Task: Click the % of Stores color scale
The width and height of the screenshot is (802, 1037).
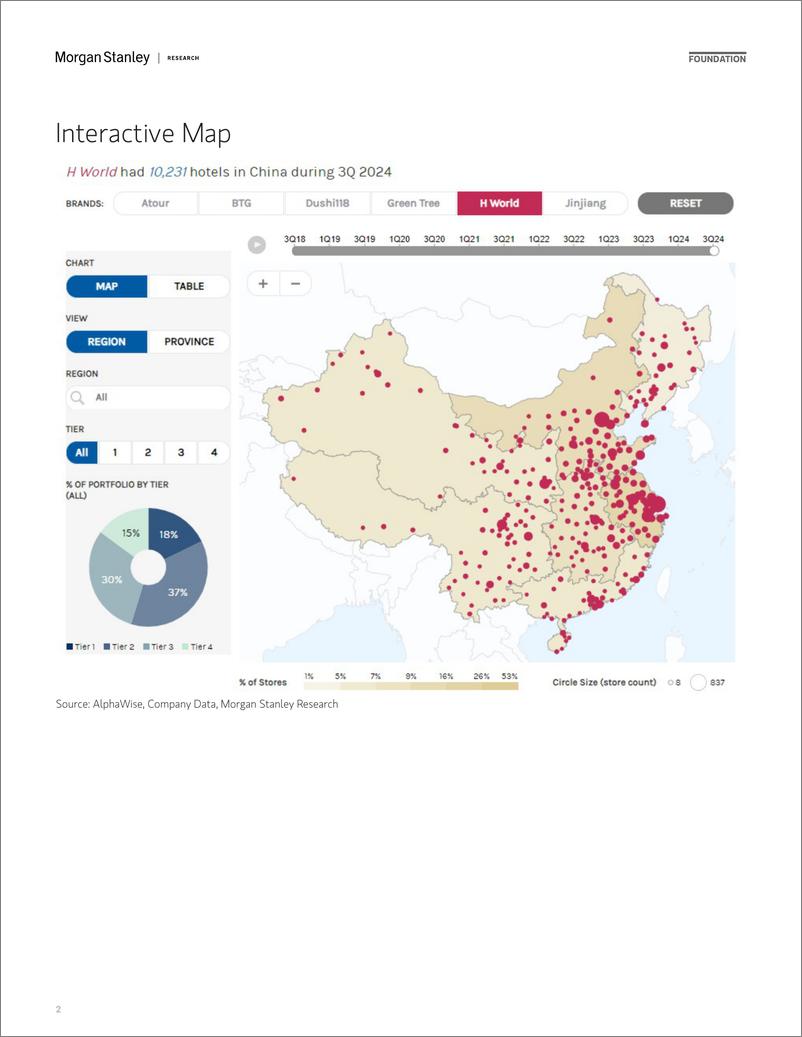Action: point(410,686)
